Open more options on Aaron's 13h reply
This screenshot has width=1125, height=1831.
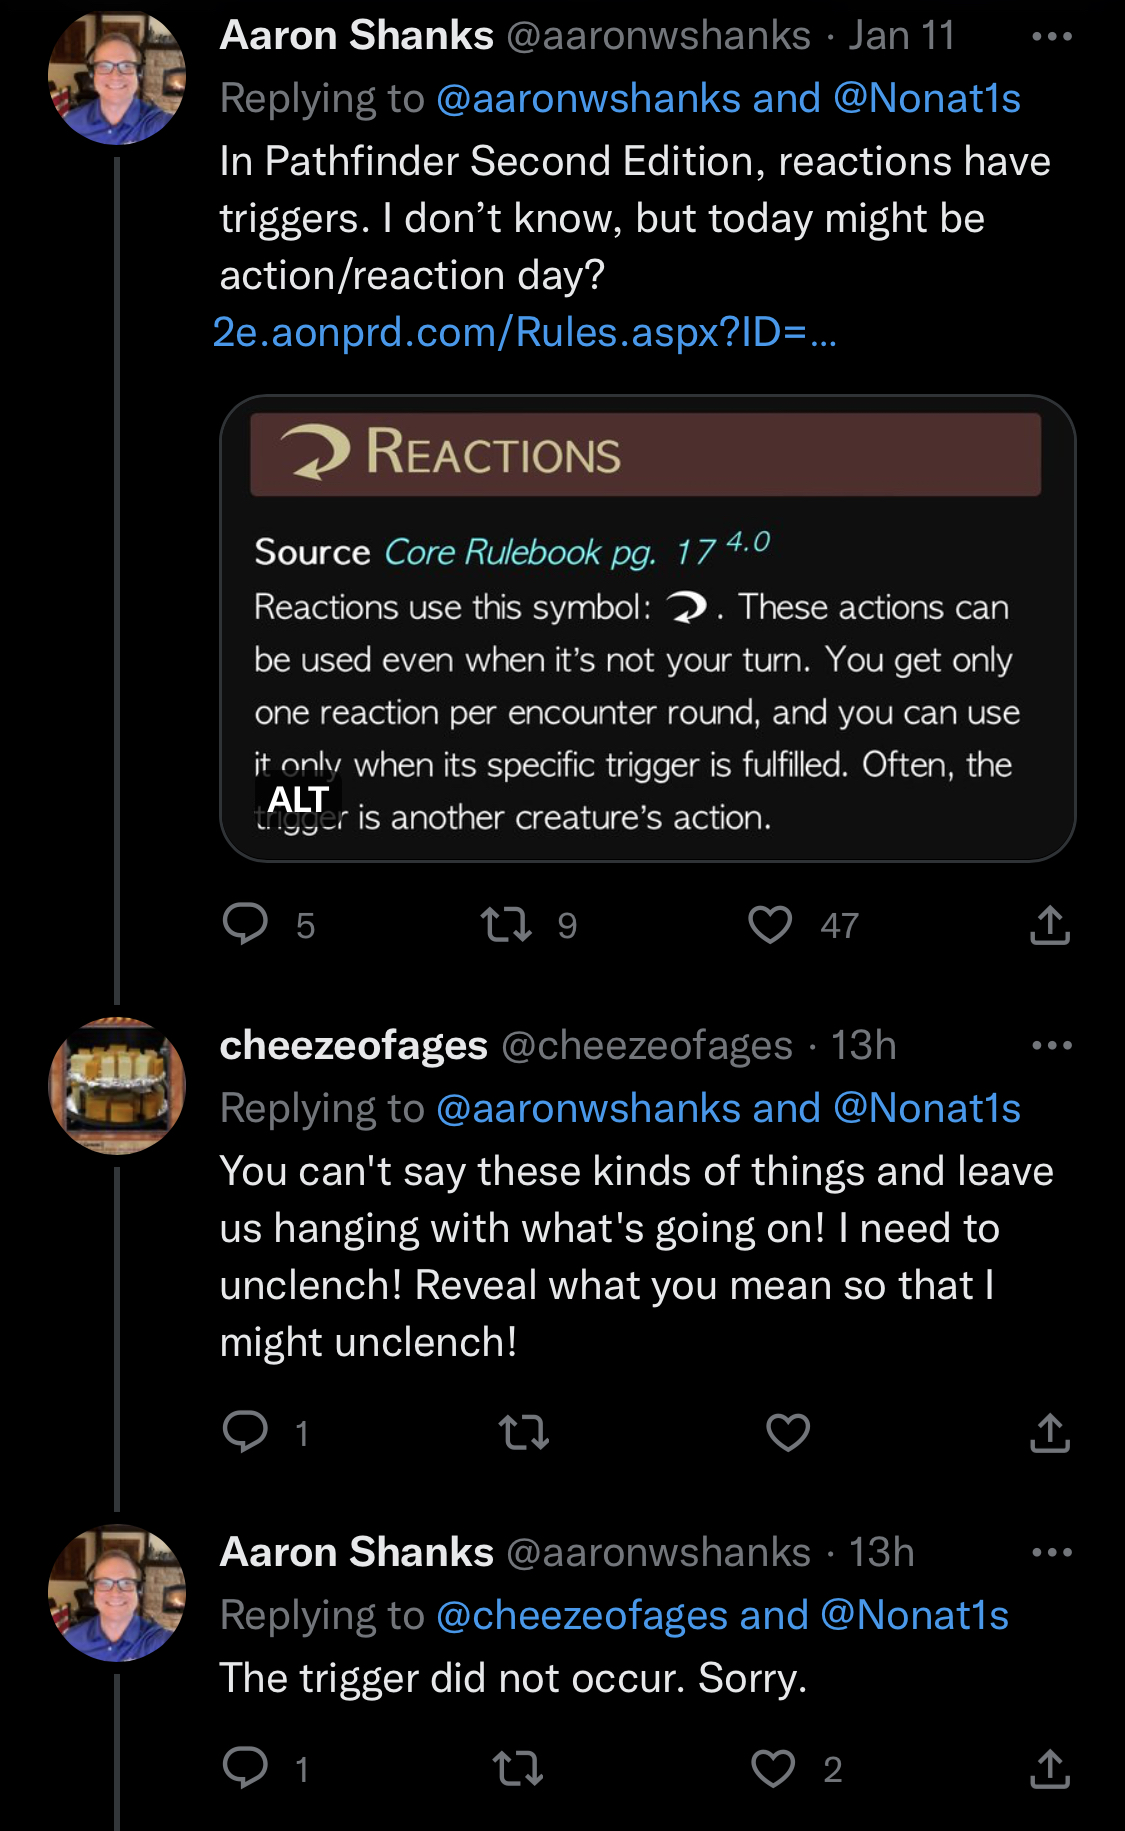point(1051,1553)
